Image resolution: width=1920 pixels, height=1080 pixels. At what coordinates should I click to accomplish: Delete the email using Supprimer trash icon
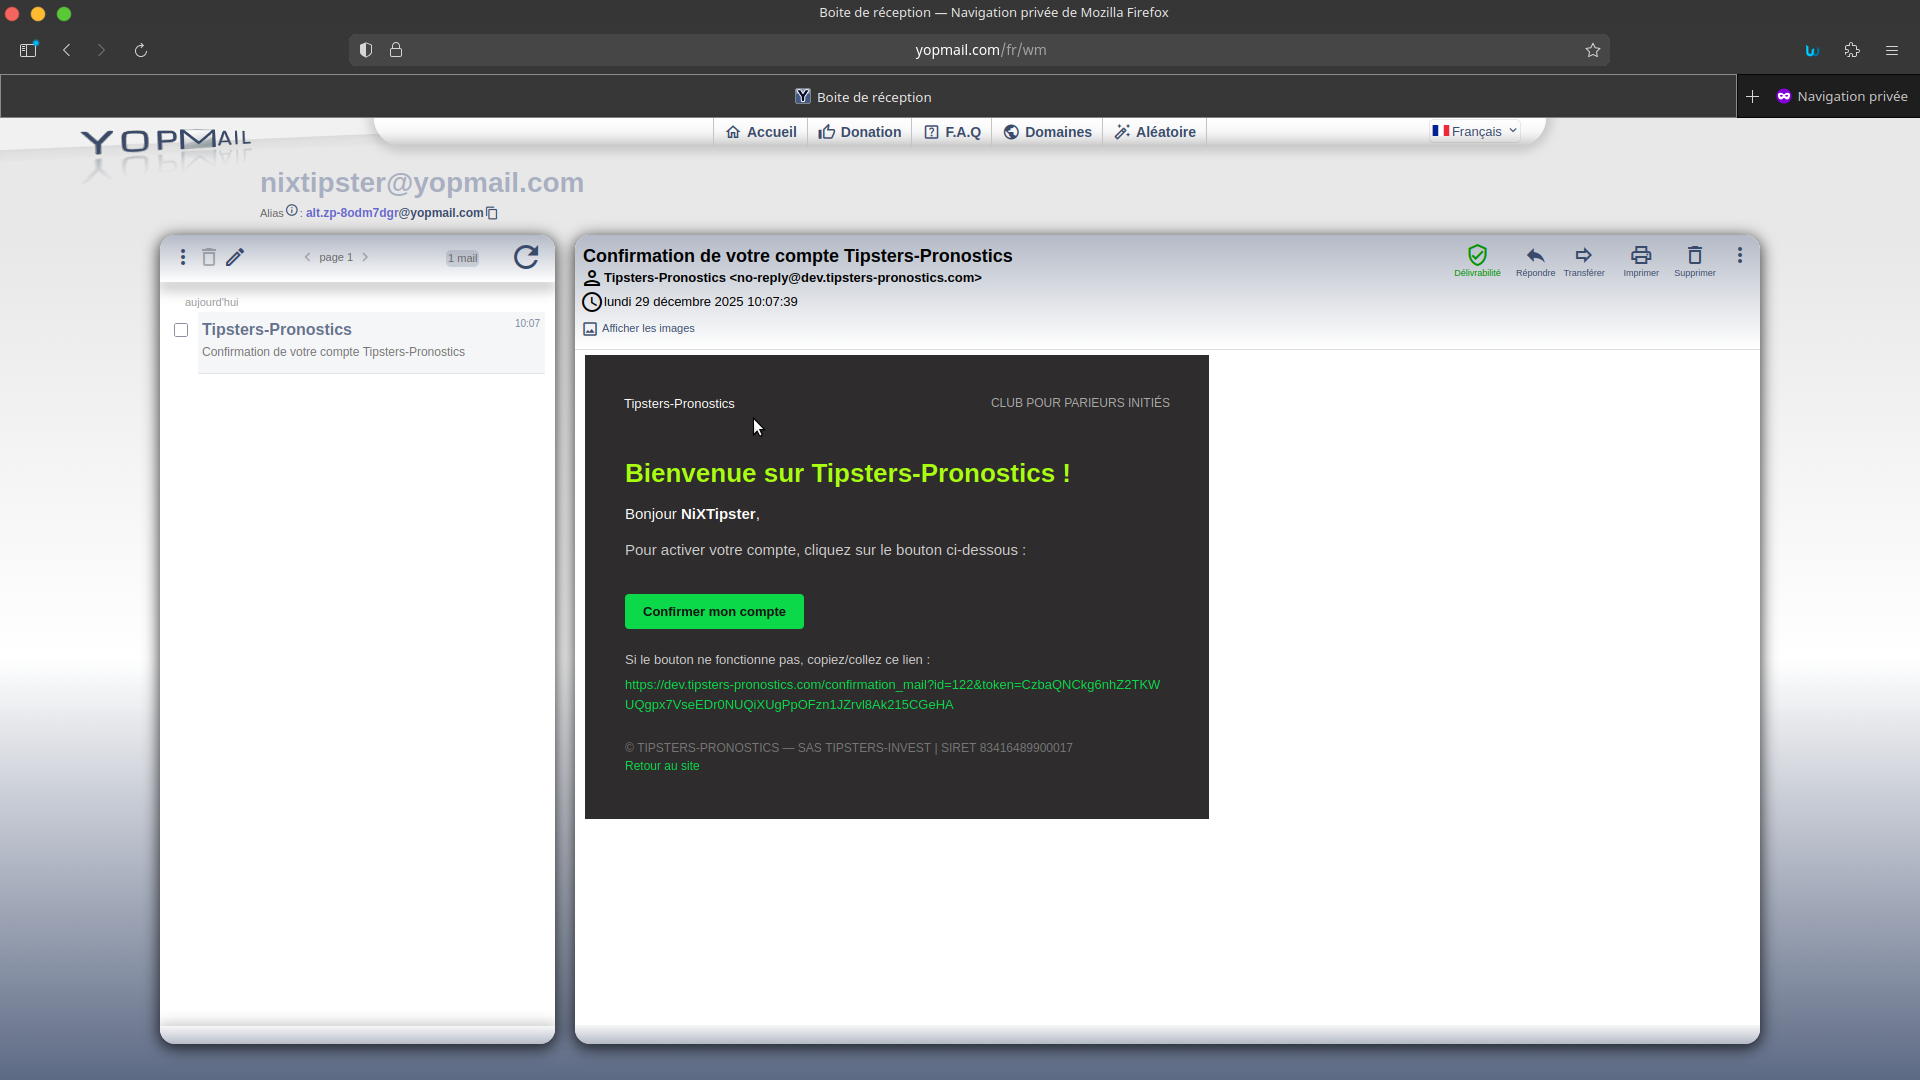coord(1694,256)
